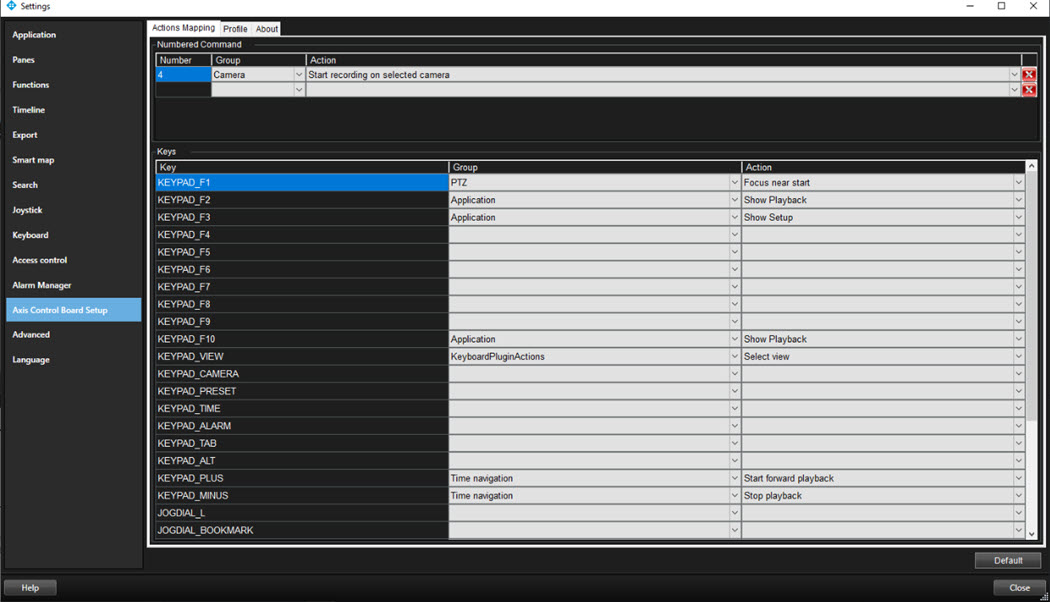Select the KEYPAD_CAMERA key row

tap(300, 374)
